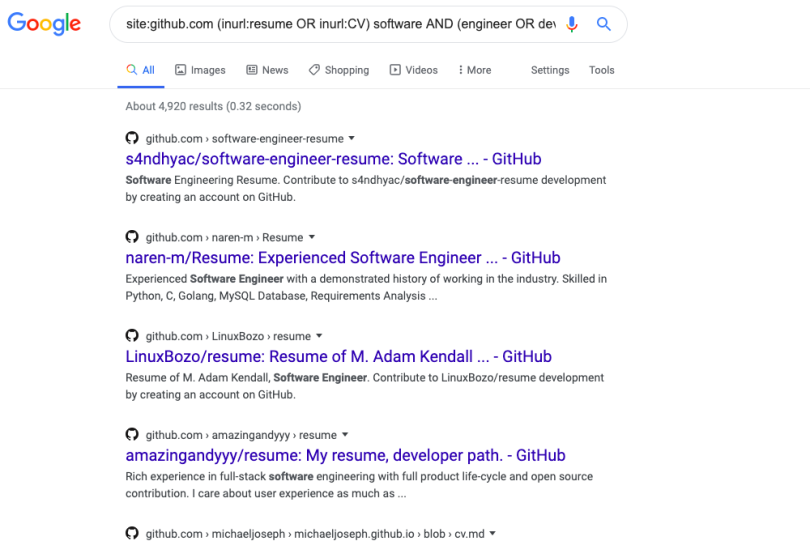Click snippet starting 'Experienced Software Engineer with a demonstrated'
This screenshot has width=810, height=541.
[366, 287]
